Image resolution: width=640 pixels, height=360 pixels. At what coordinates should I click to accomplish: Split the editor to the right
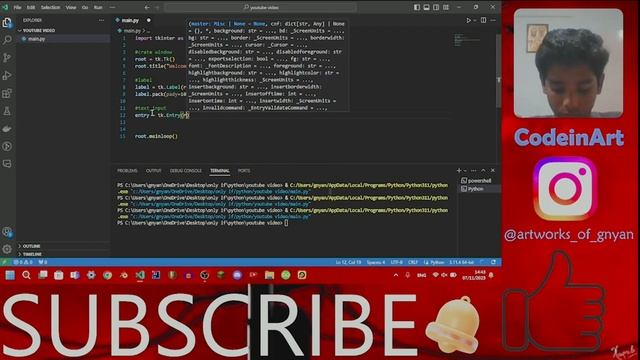coord(483,20)
